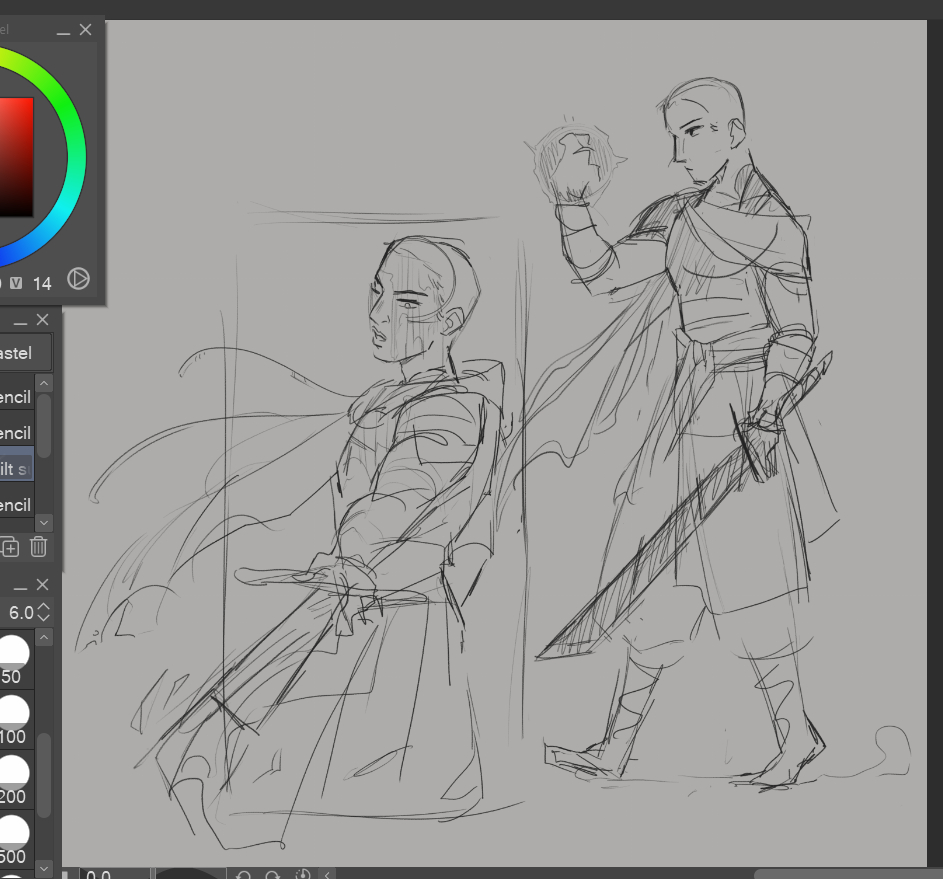Close the color wheel panel
The image size is (943, 879).
85,30
